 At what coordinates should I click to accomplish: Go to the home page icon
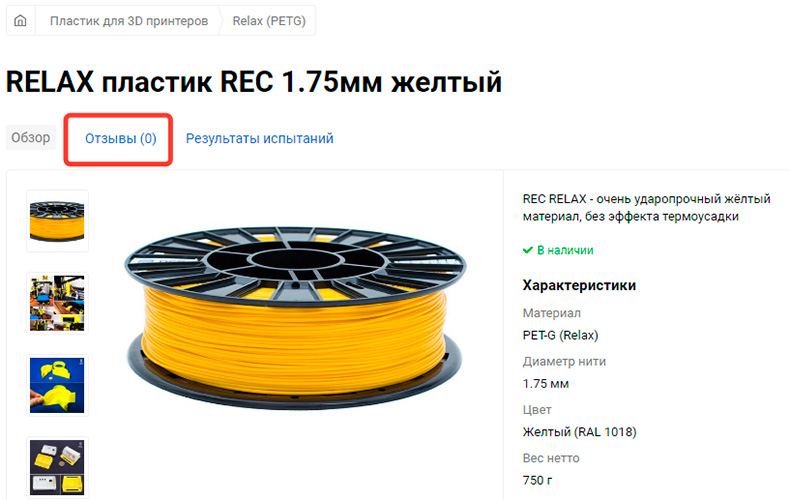(x=20, y=21)
